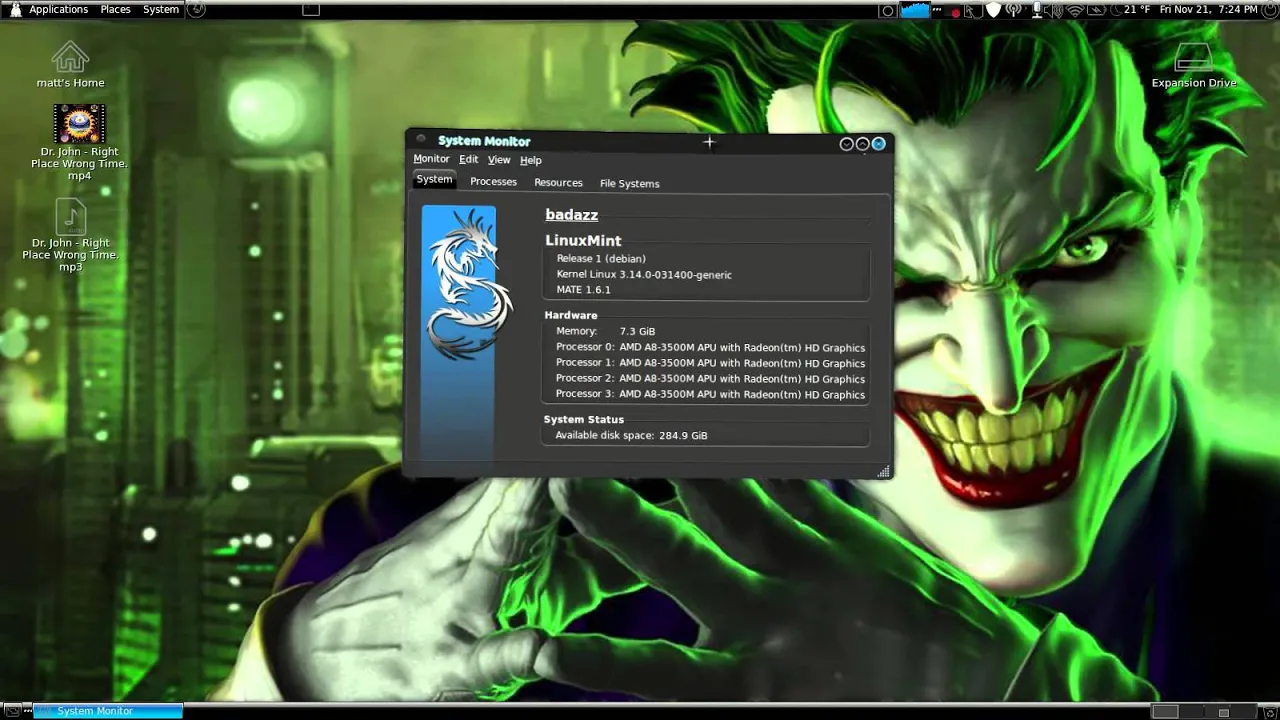Click Memory value '7.3 GiB'
This screenshot has width=1280, height=720.
[x=637, y=331]
